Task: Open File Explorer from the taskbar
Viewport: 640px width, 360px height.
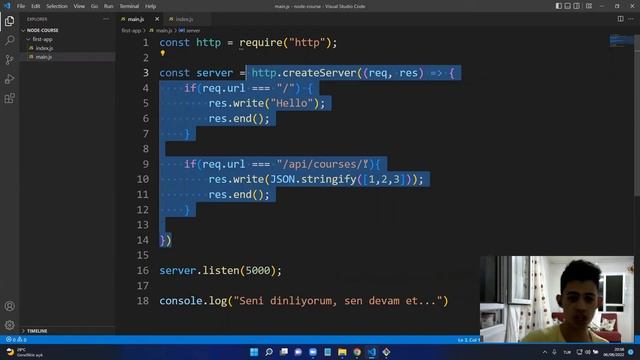Action: coord(342,352)
